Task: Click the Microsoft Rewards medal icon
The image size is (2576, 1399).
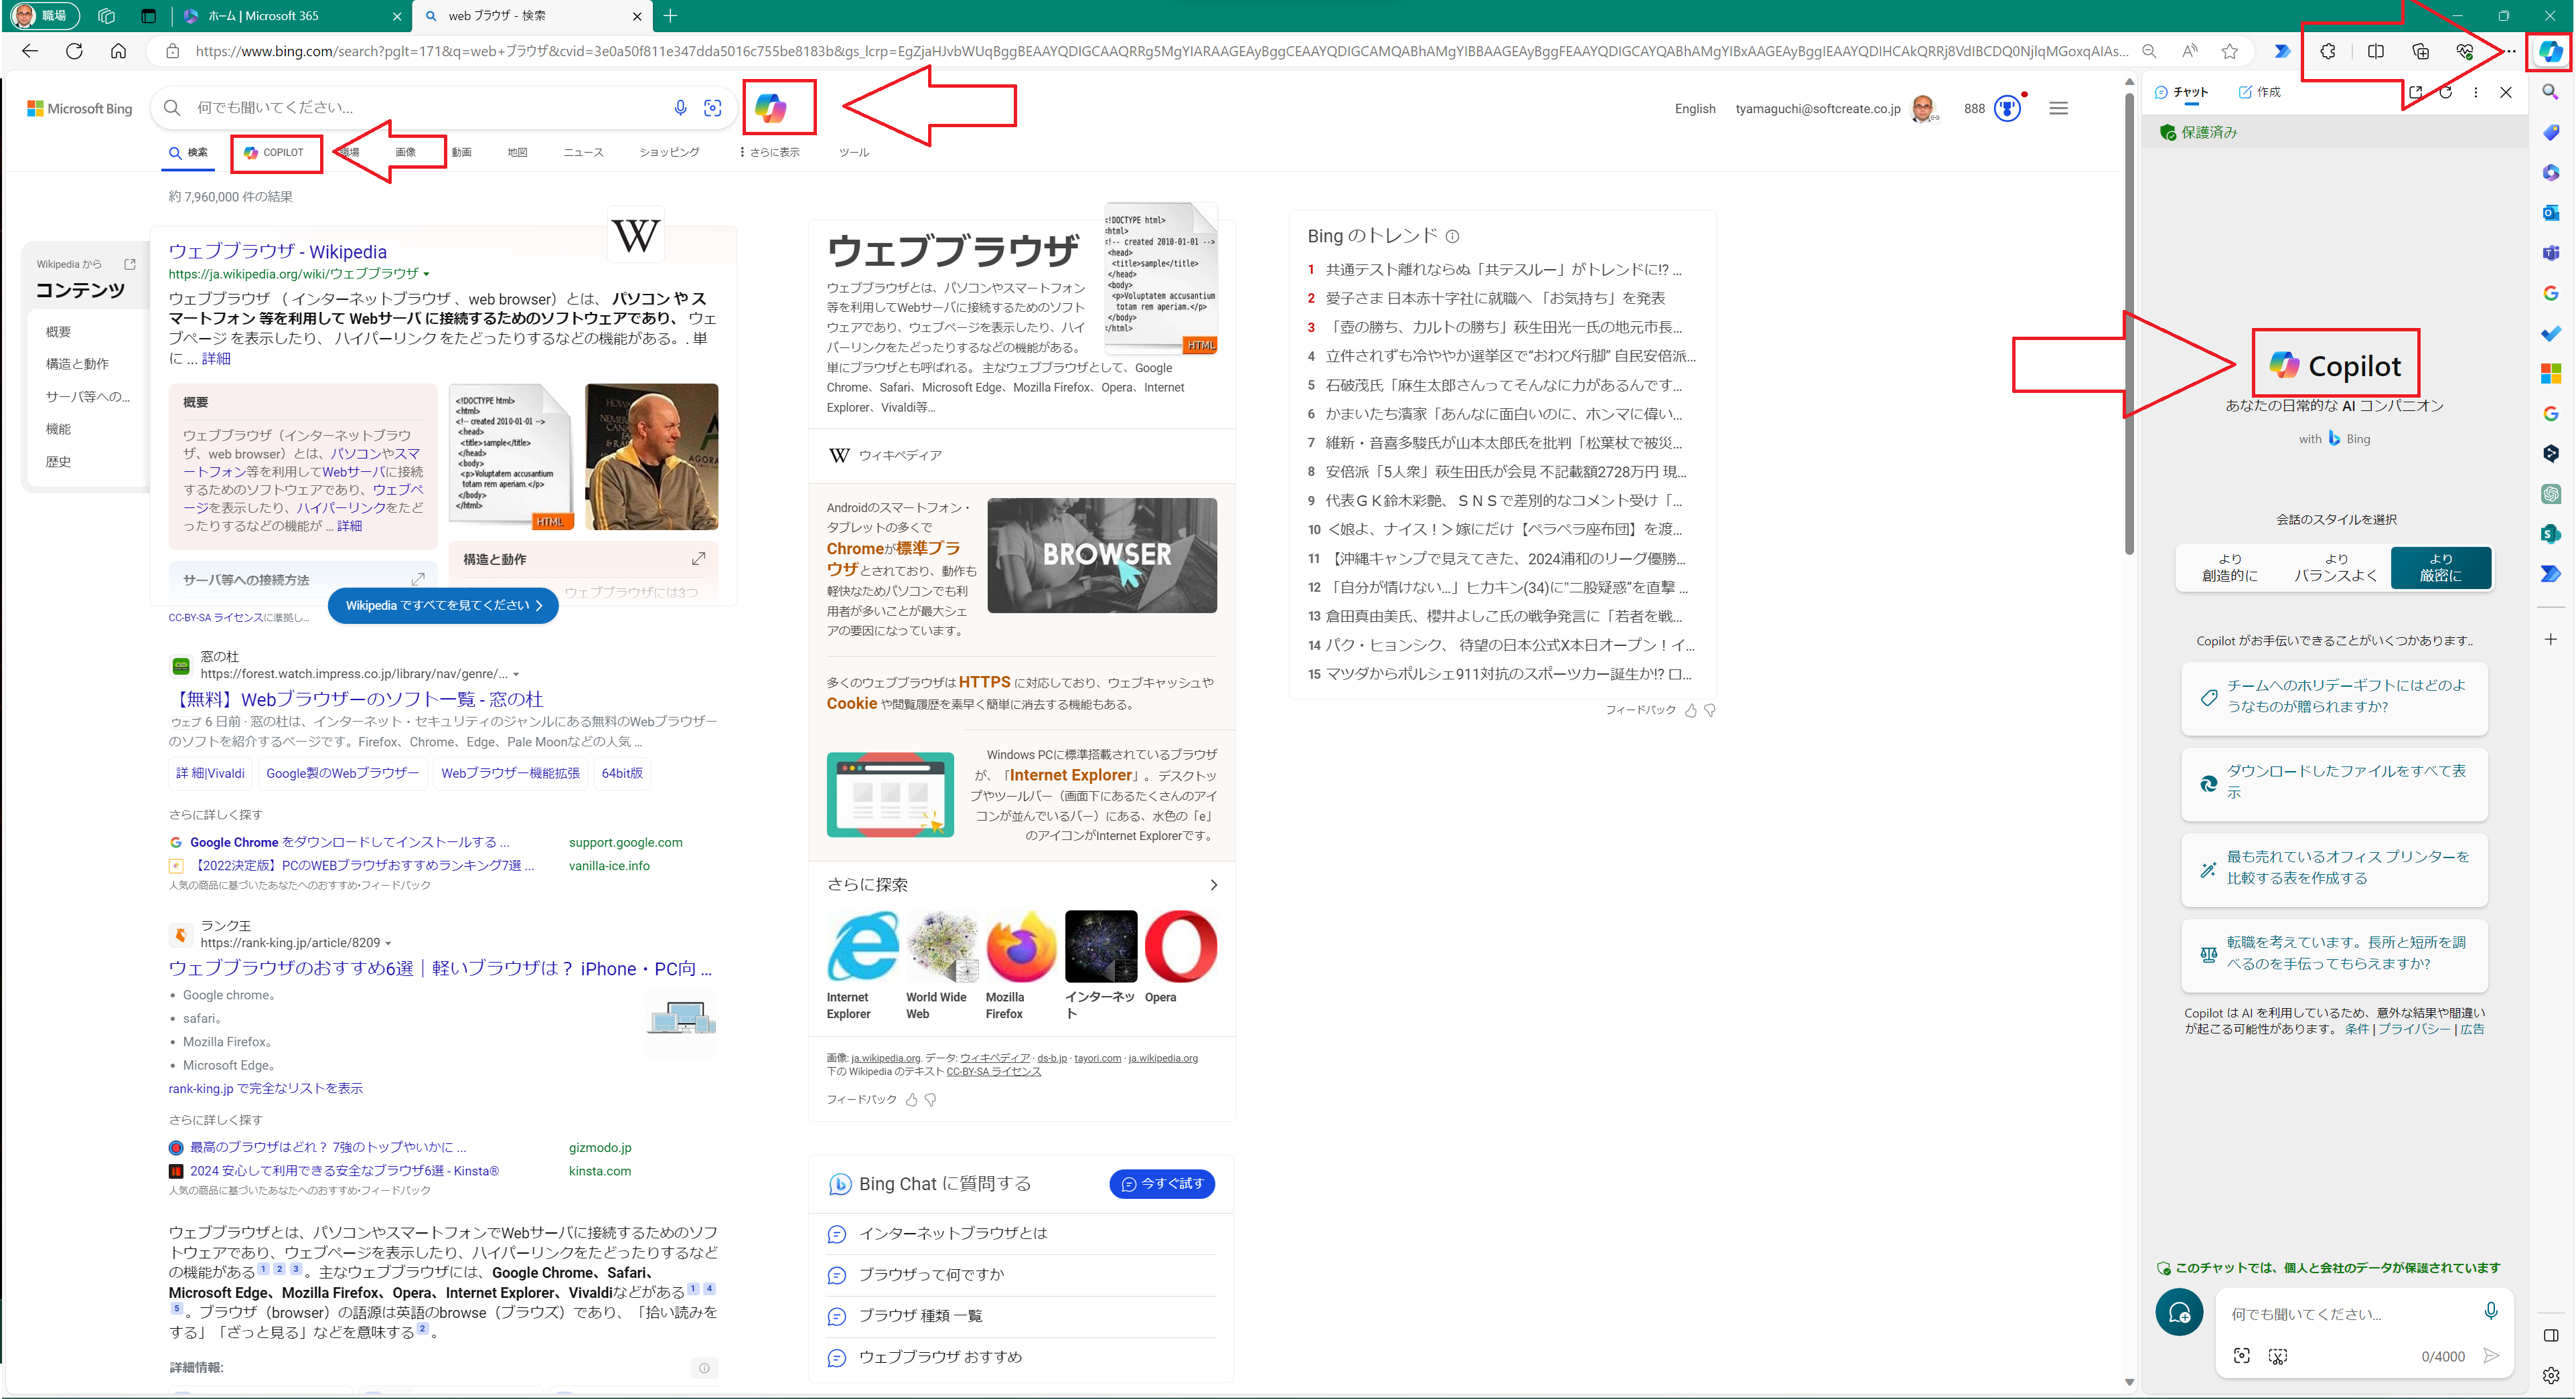Action: point(2008,108)
